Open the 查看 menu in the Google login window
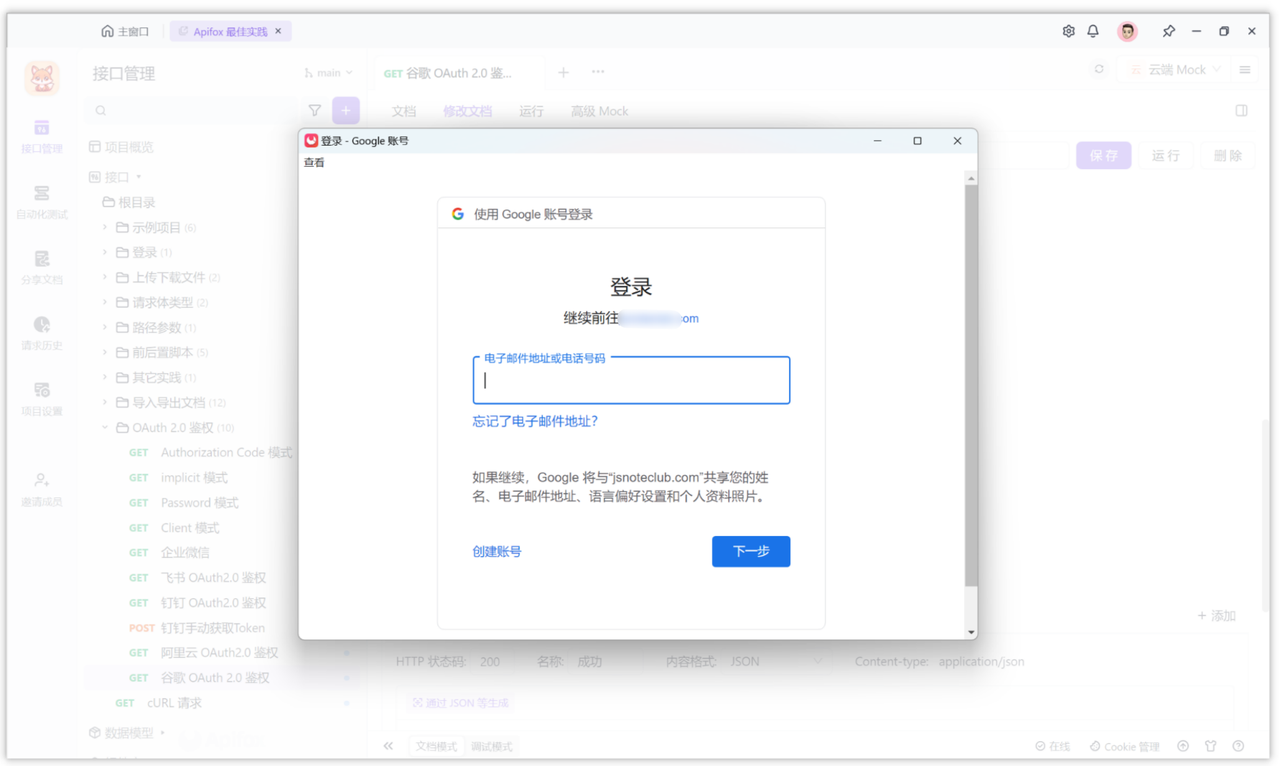The image size is (1280, 766). (x=314, y=161)
